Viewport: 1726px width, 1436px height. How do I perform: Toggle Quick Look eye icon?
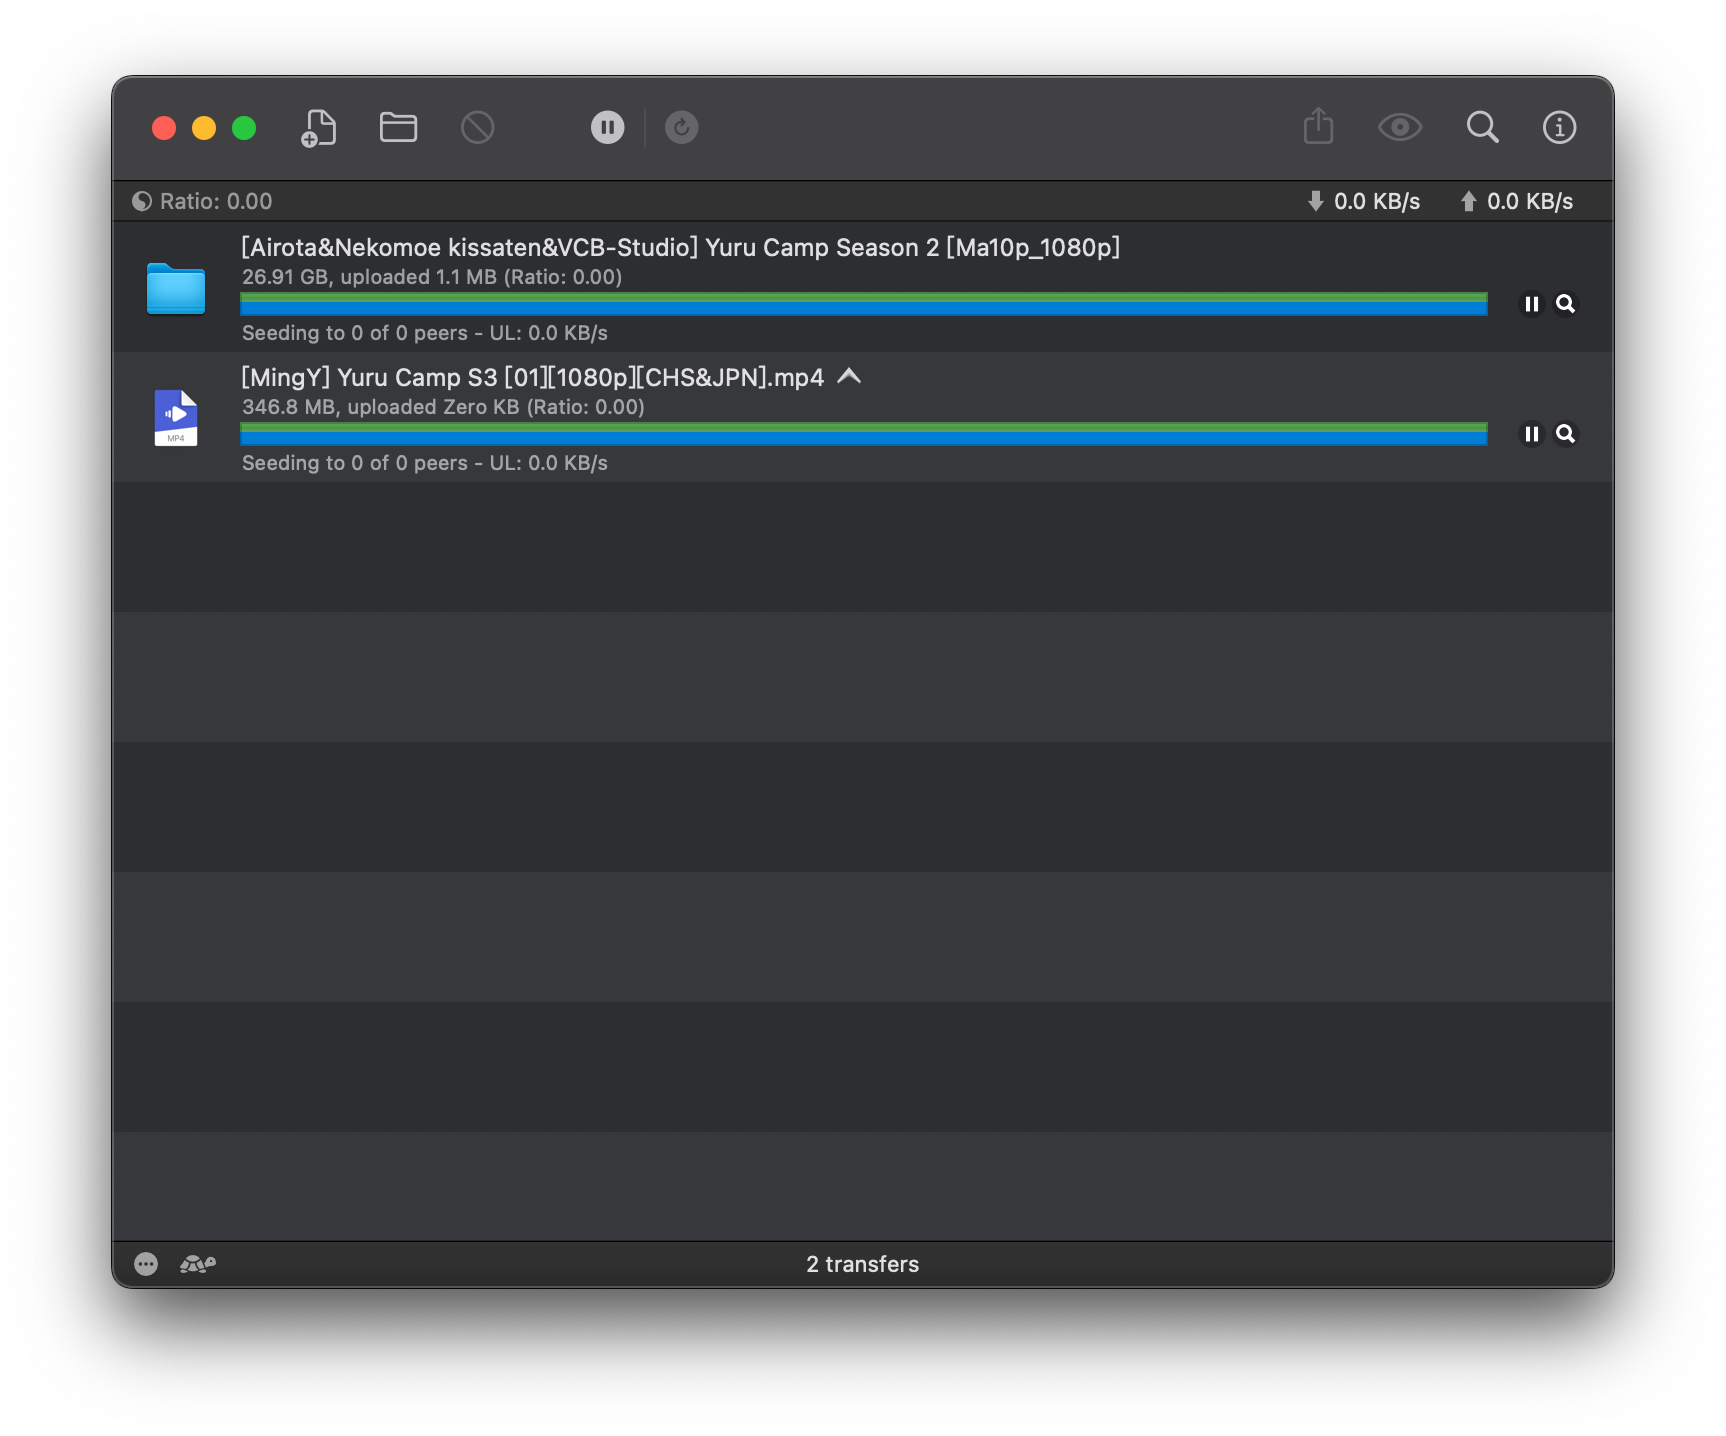(1399, 128)
